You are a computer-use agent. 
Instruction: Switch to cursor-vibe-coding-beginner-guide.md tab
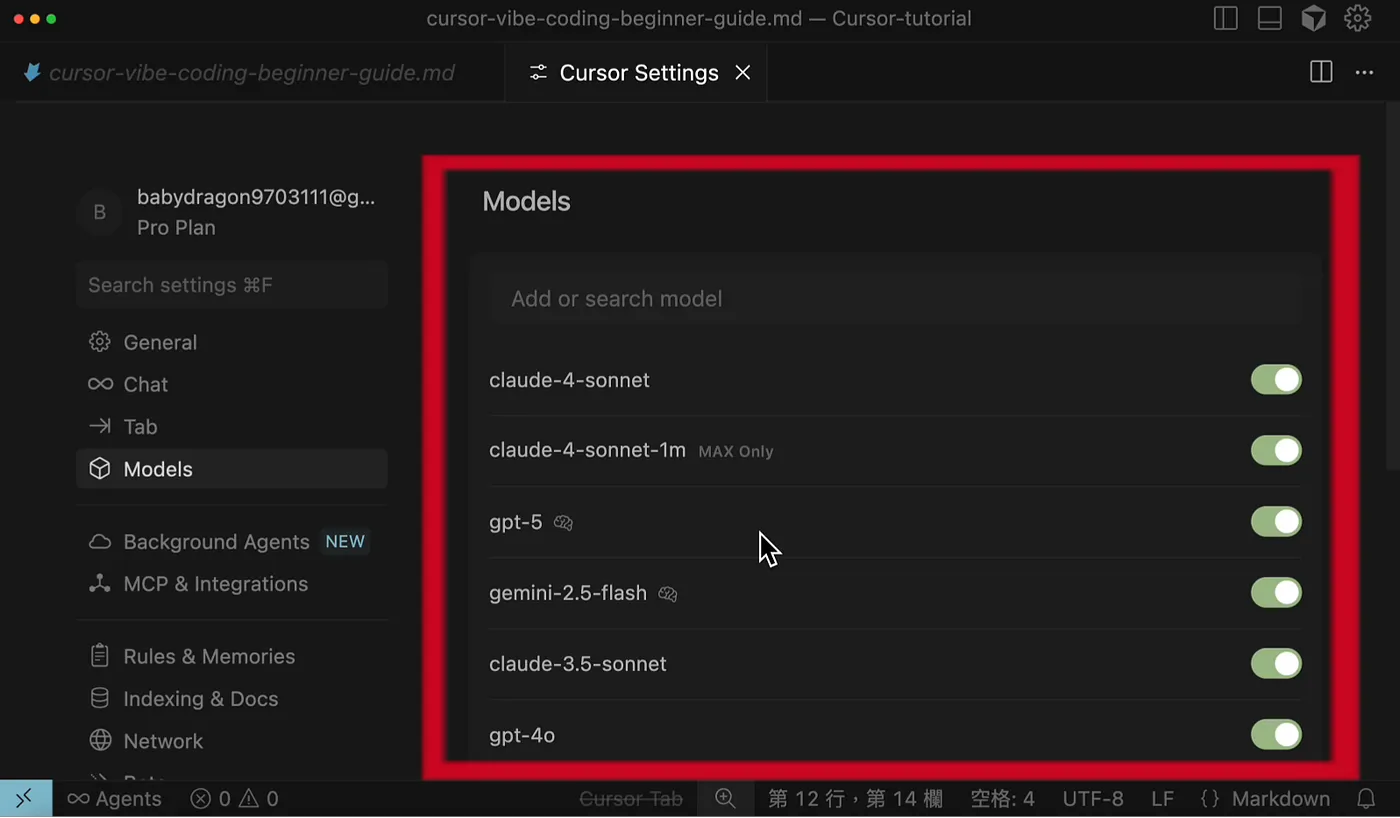coord(252,72)
